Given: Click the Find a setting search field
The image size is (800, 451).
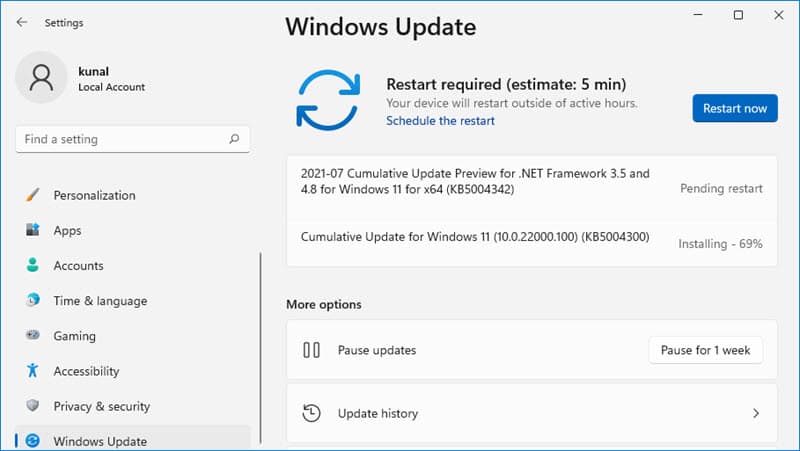Looking at the screenshot, I should click(x=133, y=139).
